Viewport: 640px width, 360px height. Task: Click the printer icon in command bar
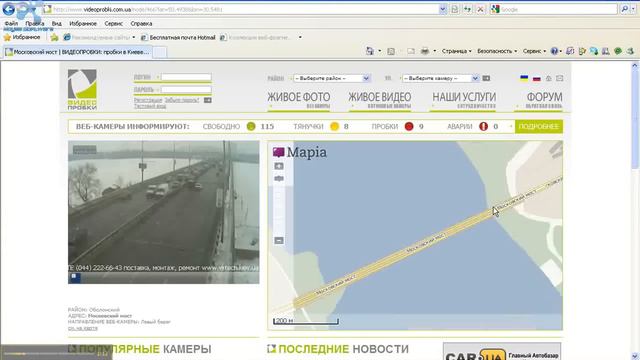424,51
